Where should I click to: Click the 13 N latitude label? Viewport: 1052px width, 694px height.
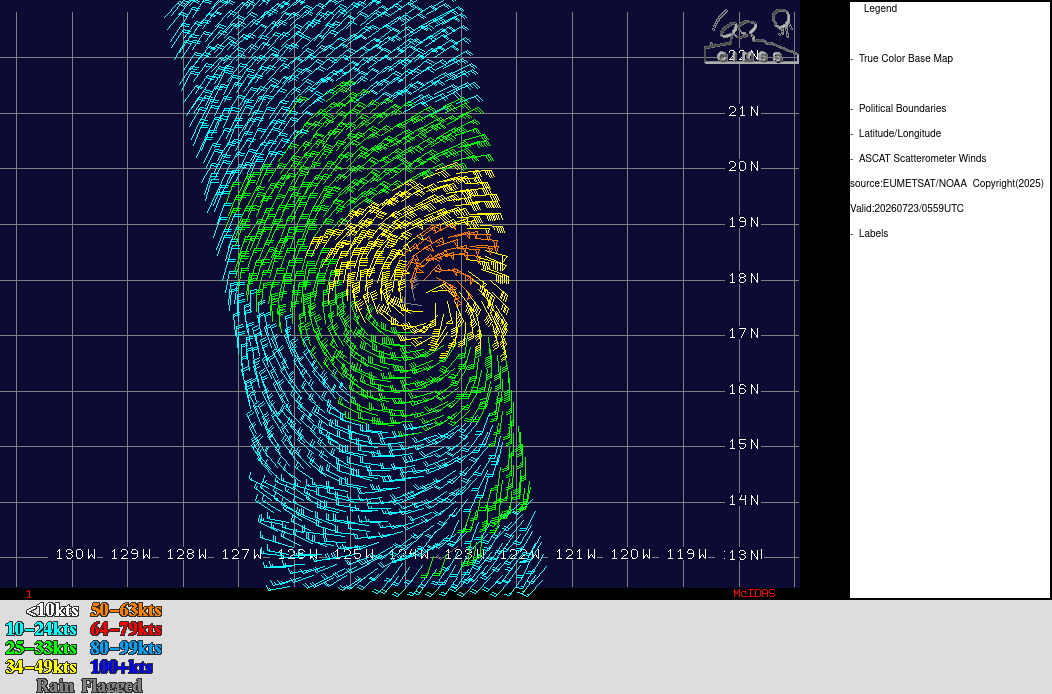pyautogui.click(x=745, y=555)
